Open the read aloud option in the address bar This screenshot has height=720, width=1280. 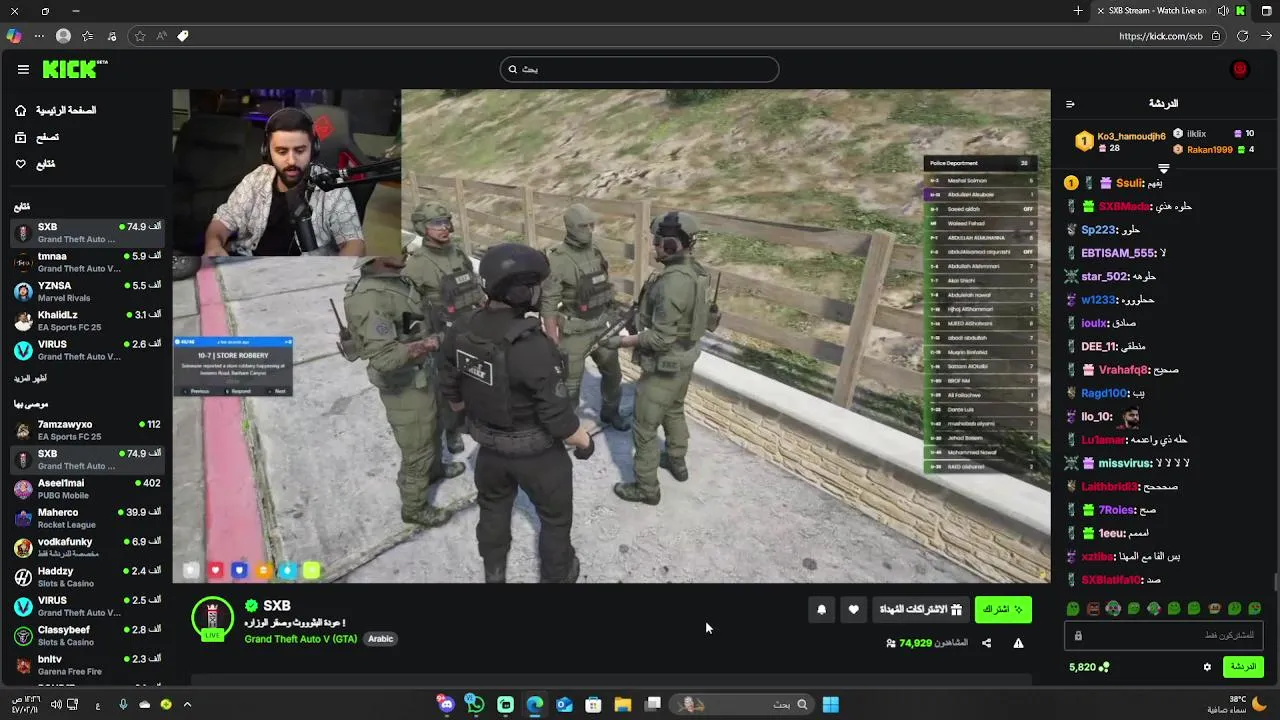coord(161,36)
